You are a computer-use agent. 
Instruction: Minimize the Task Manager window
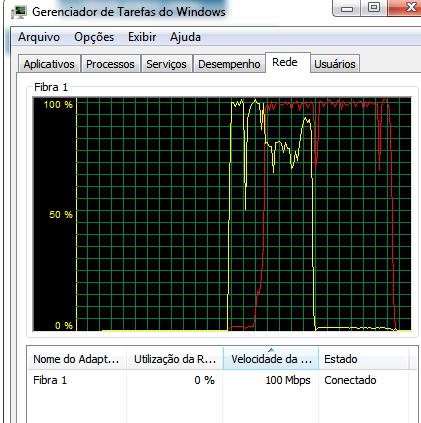(347, 8)
